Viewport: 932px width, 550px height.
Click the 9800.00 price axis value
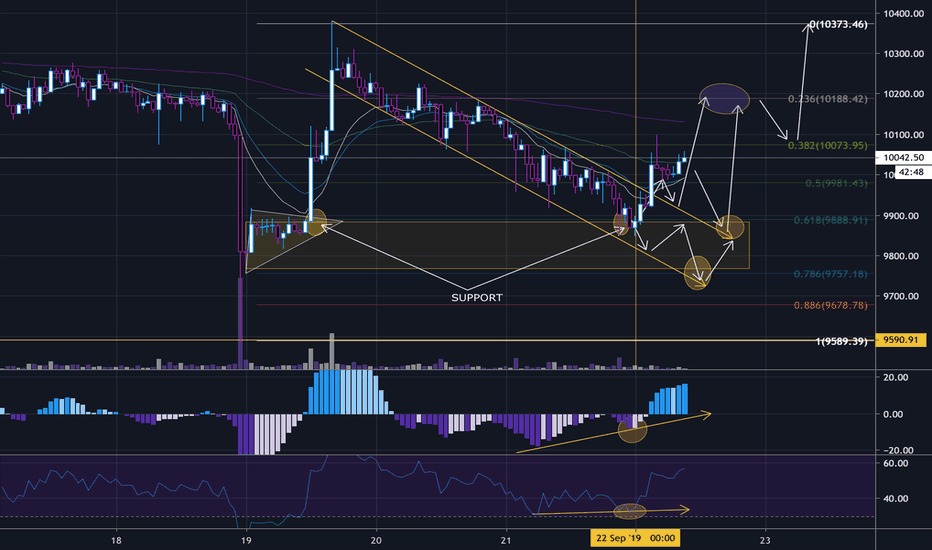click(x=901, y=256)
